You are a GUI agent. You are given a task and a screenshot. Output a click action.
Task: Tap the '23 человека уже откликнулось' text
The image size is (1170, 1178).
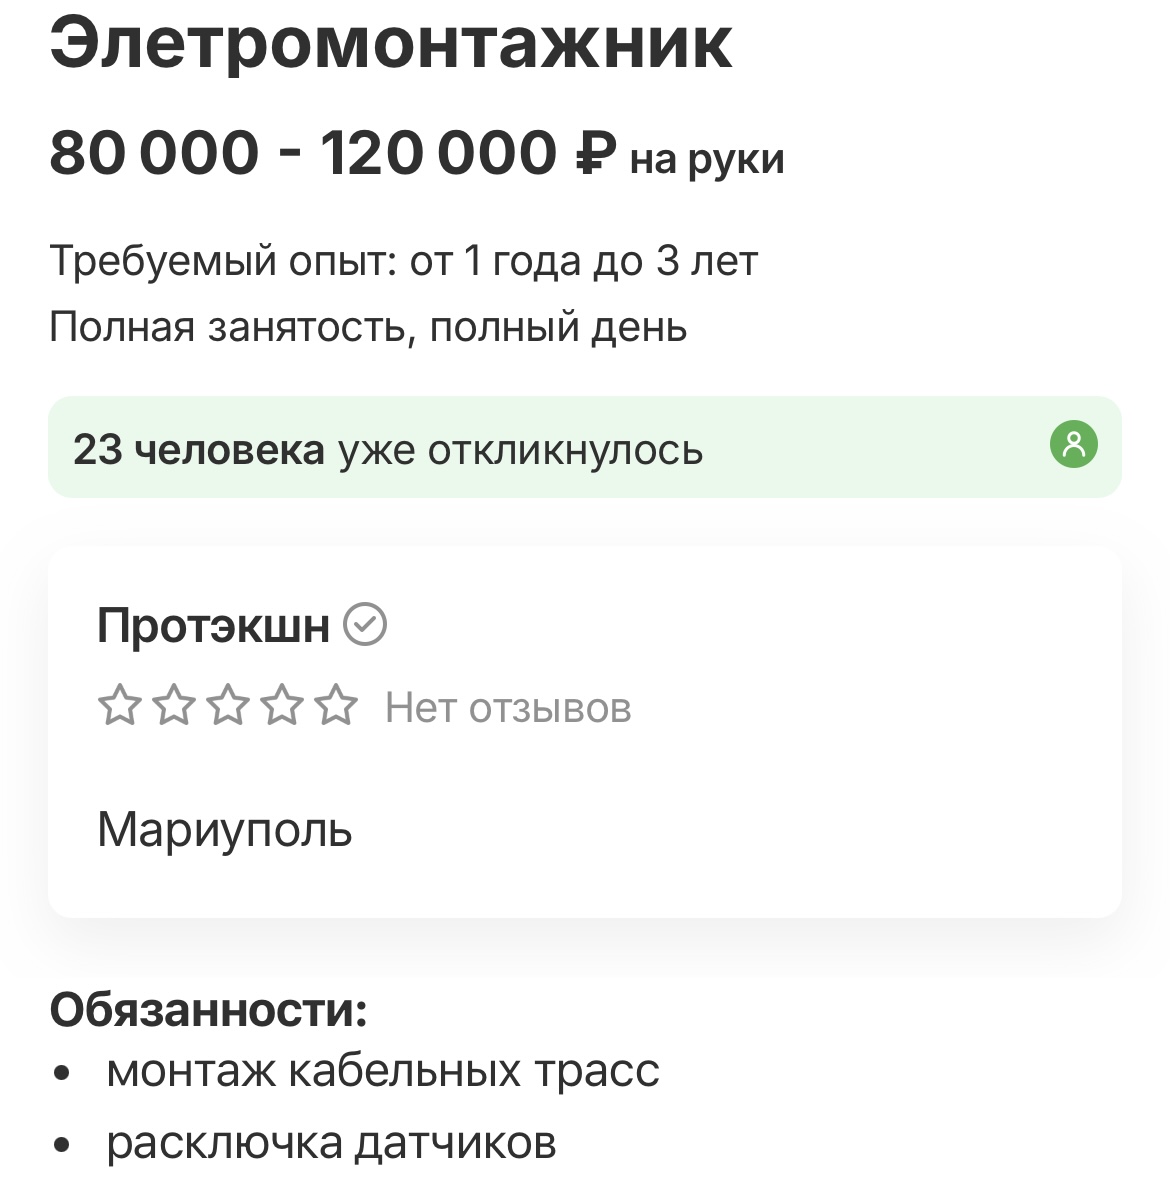[388, 450]
